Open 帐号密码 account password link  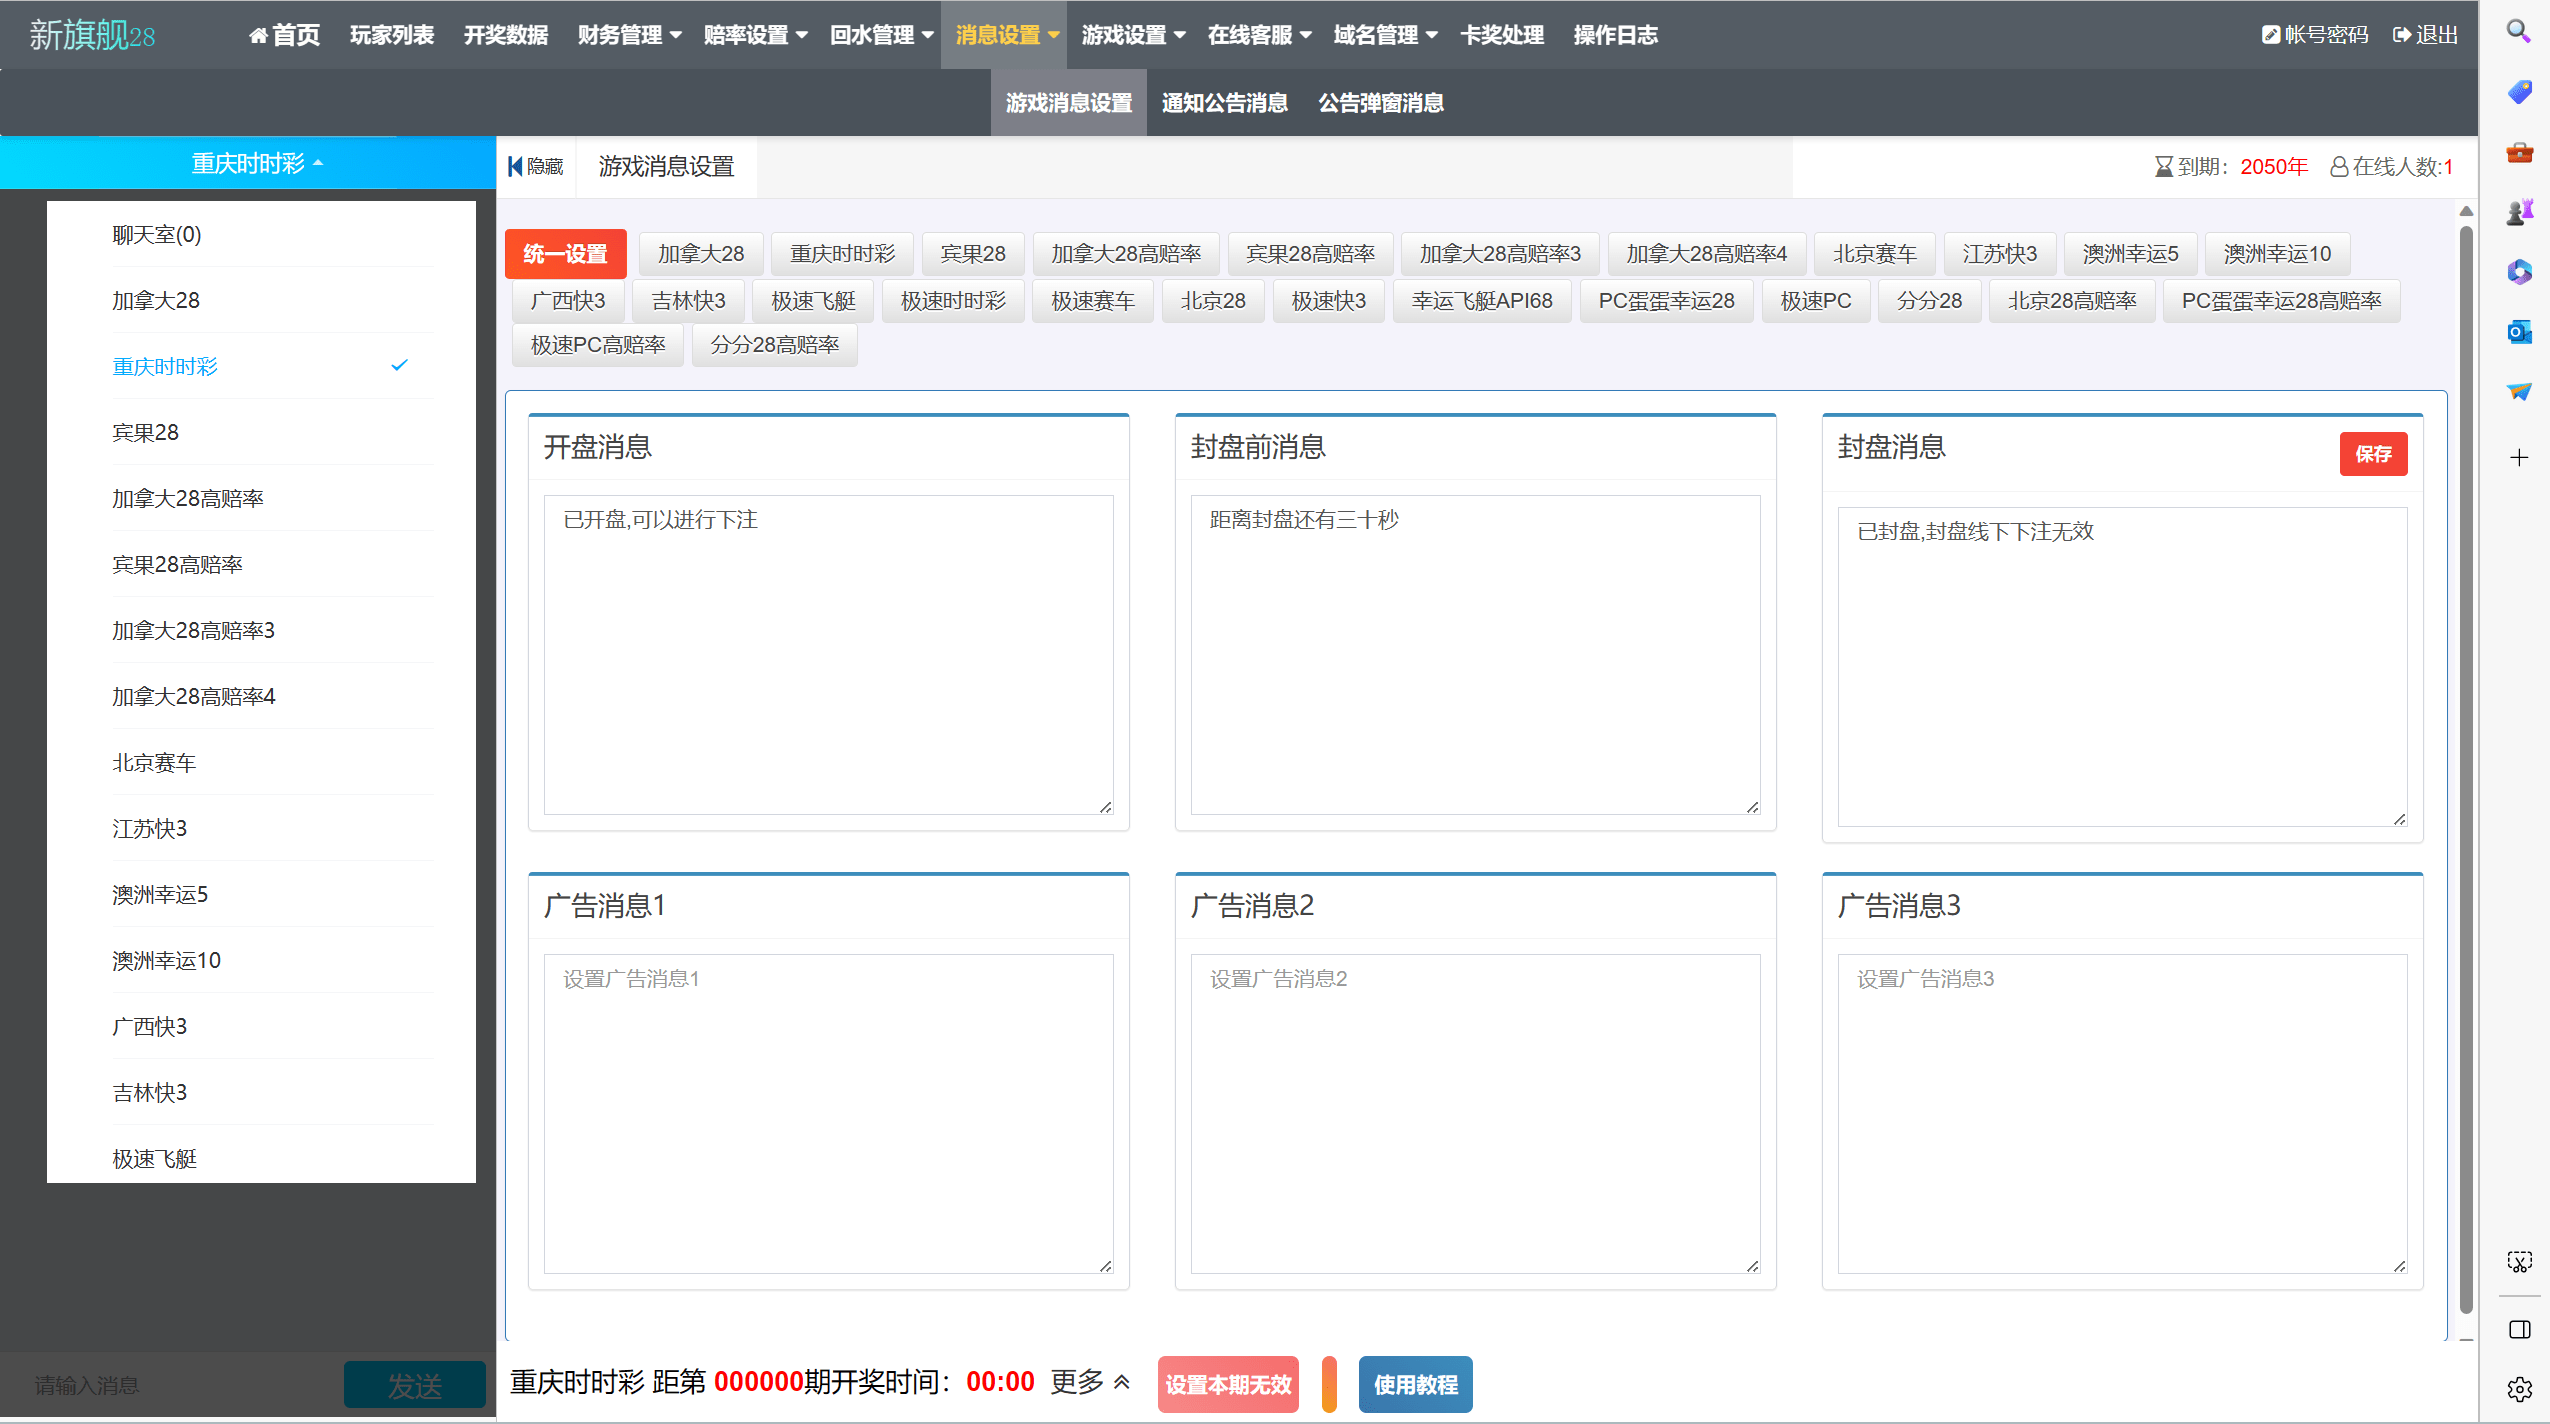coord(2314,35)
